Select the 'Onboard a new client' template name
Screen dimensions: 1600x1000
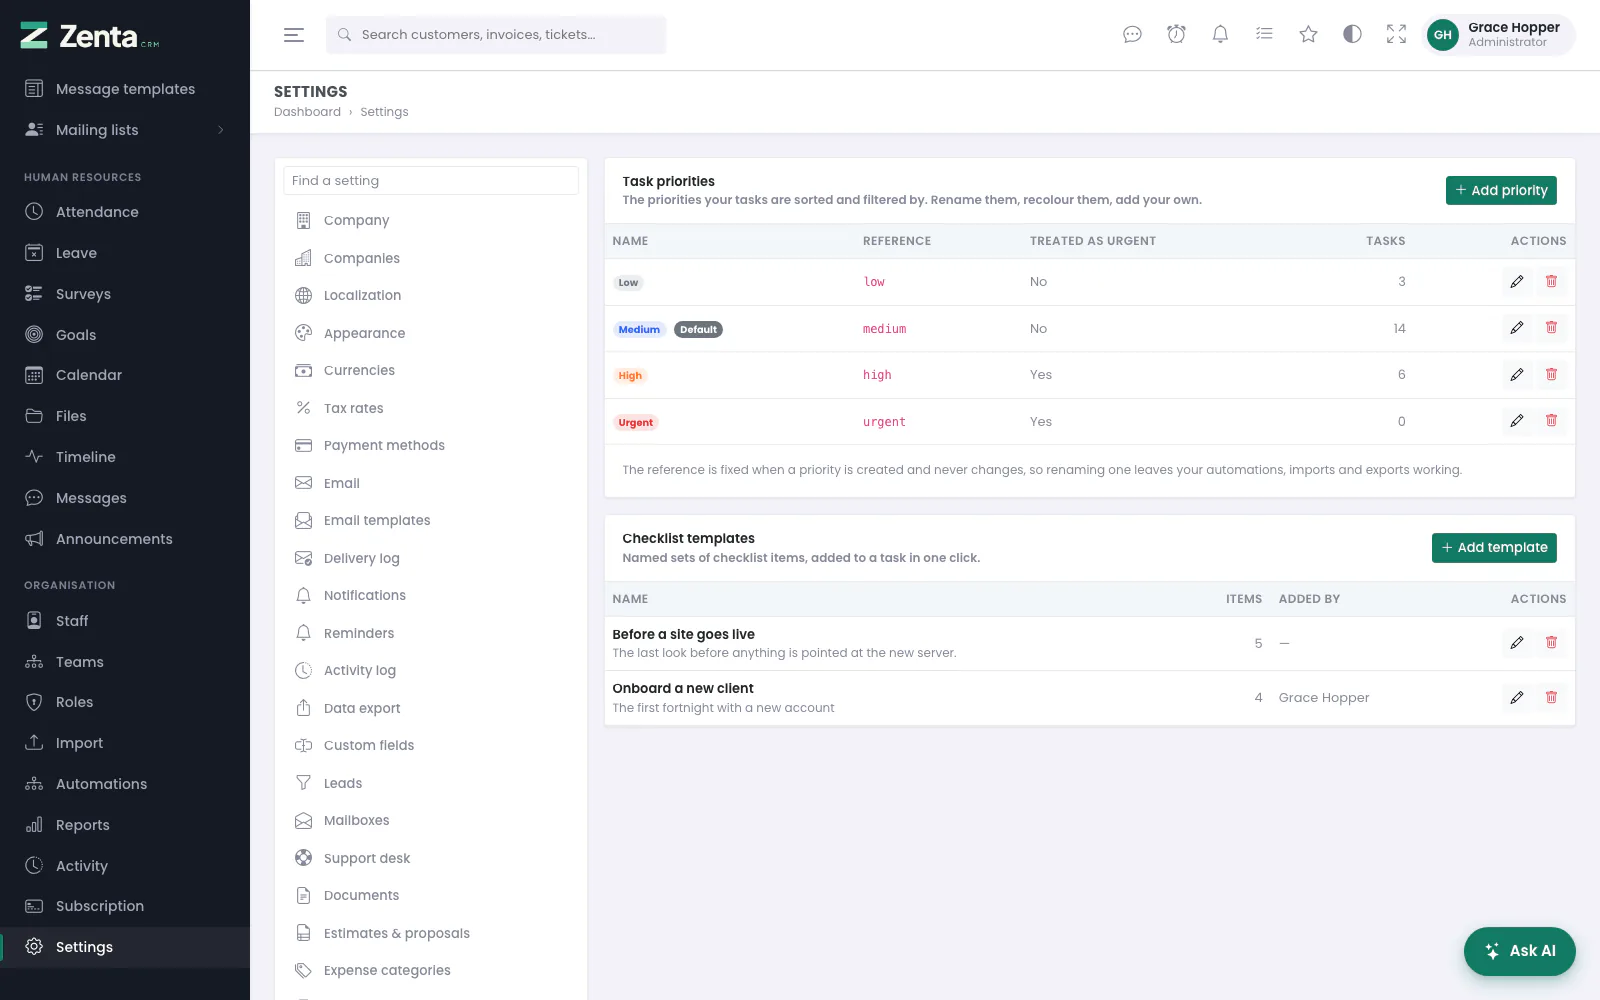coord(683,689)
